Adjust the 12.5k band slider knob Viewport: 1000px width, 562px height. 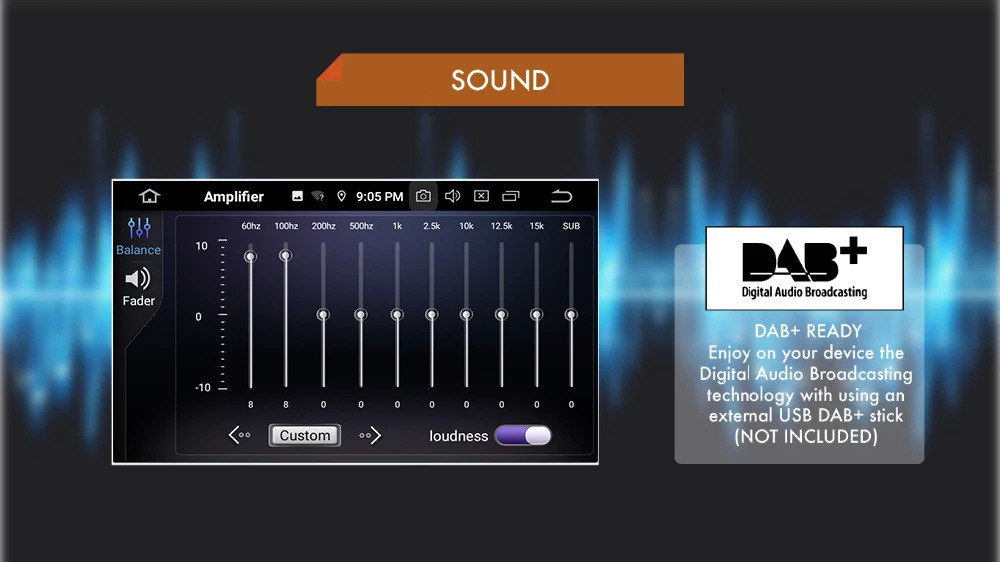(x=501, y=314)
